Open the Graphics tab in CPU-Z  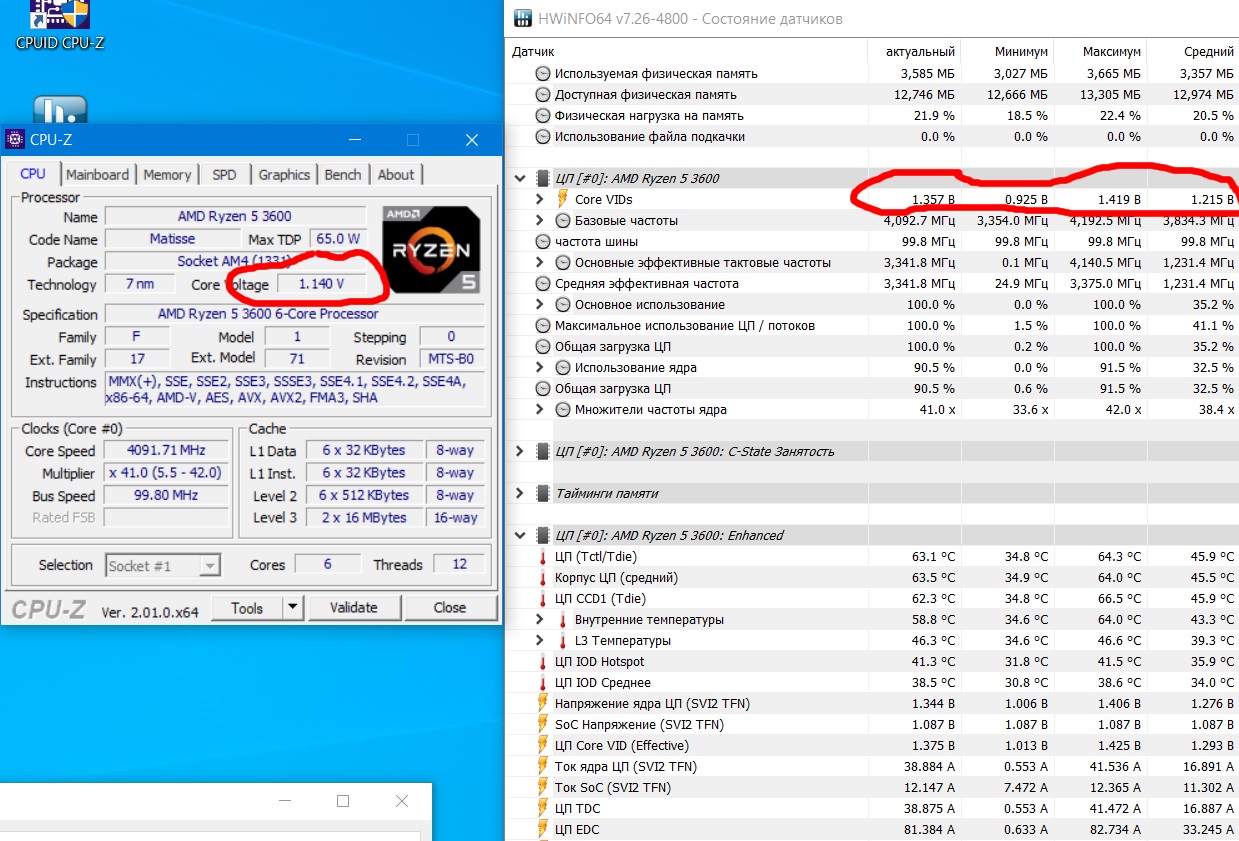(x=284, y=174)
